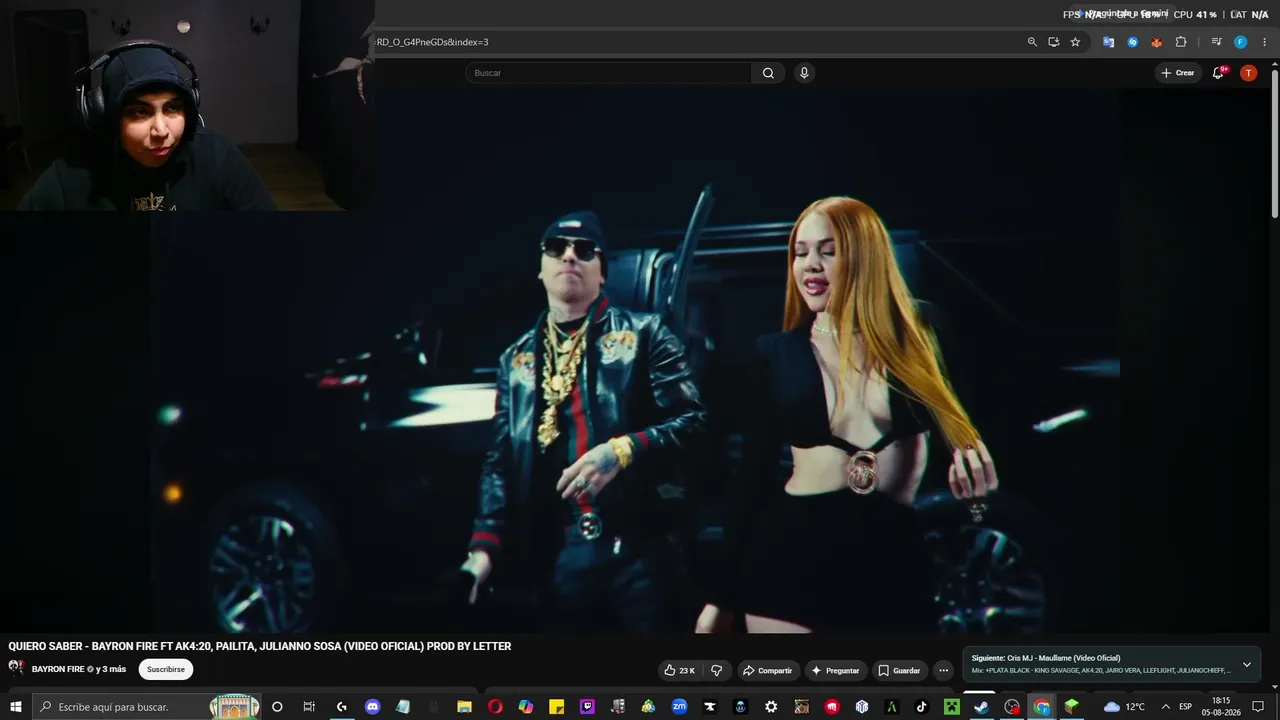The image size is (1280, 720).
Task: Click the browser zoom magnifier icon in address bar
Action: tap(1032, 42)
